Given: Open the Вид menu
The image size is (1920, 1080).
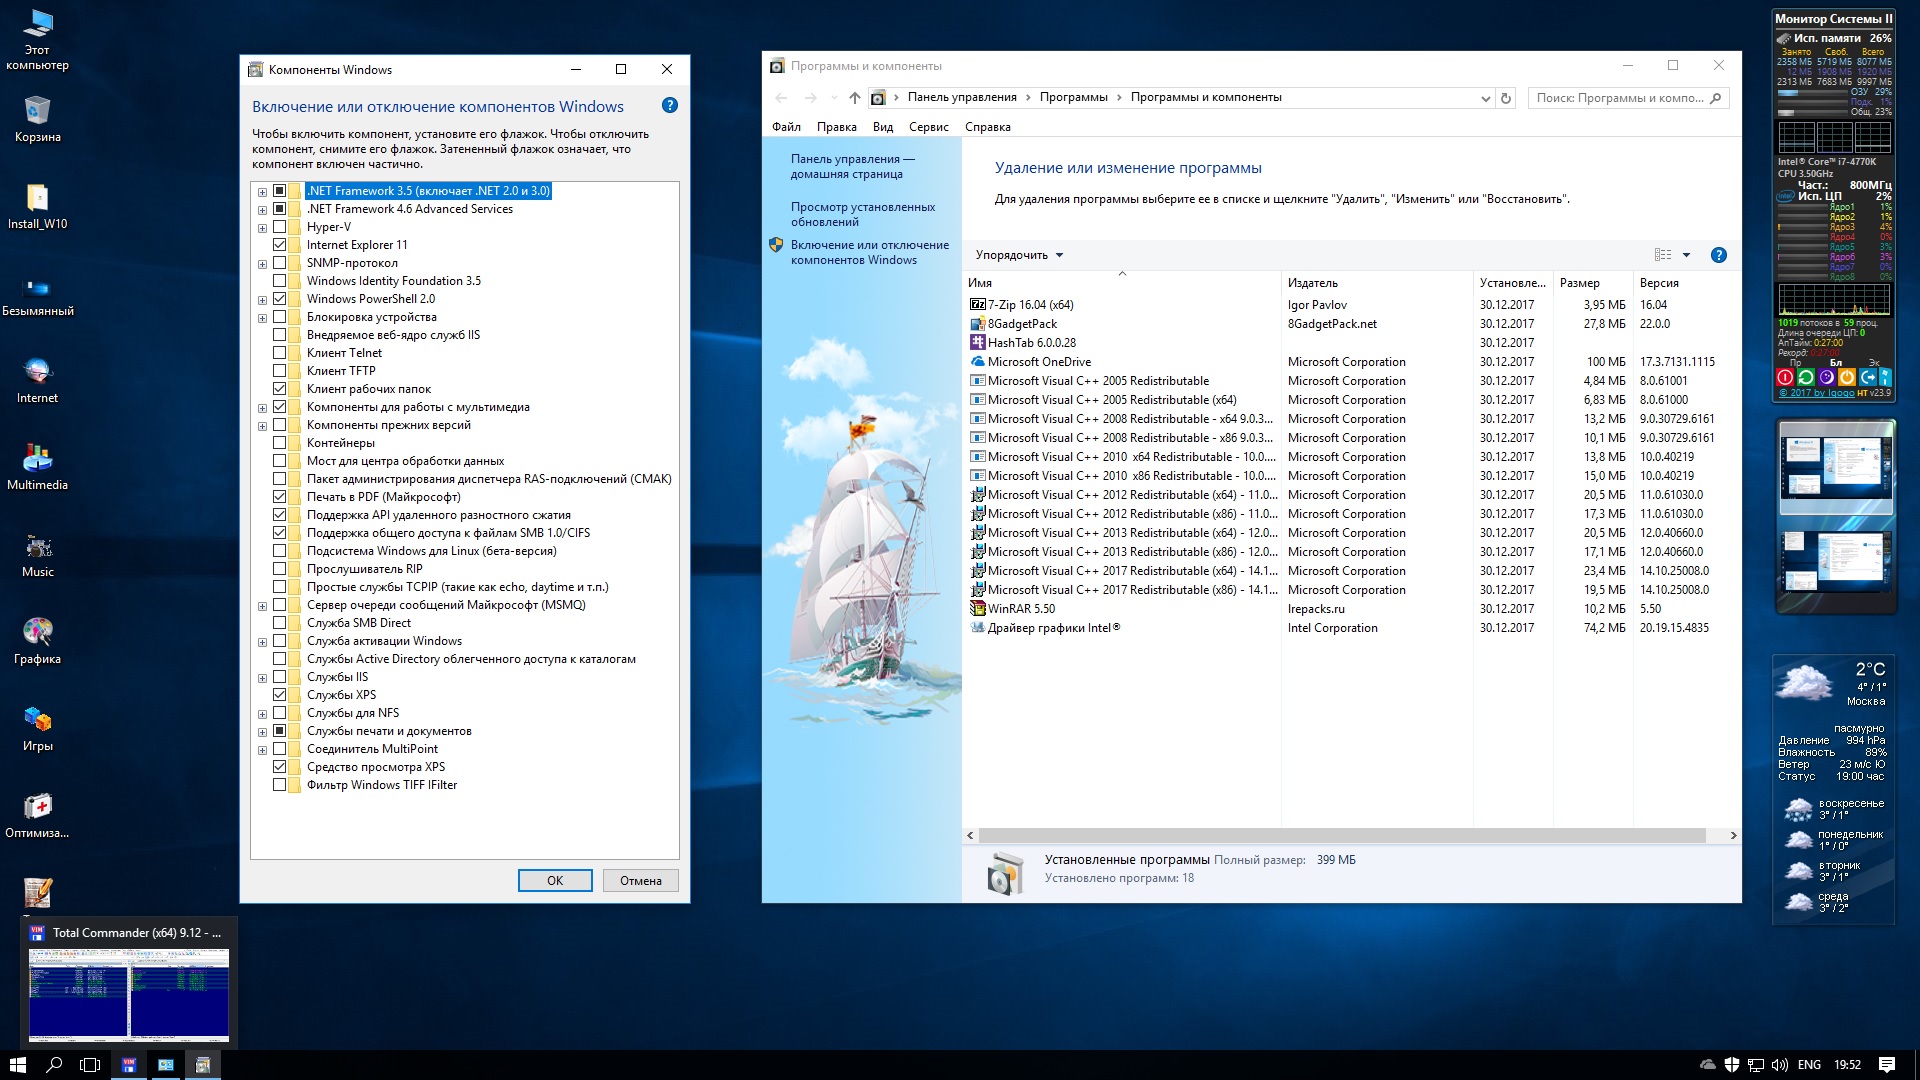Looking at the screenshot, I should pos(882,127).
